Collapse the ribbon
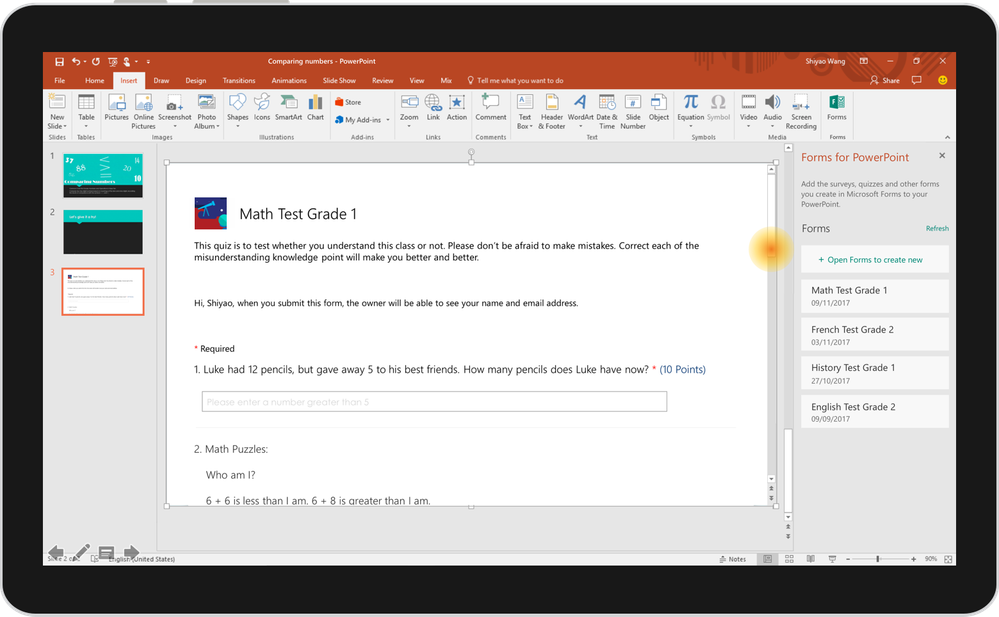The width and height of the screenshot is (999, 617). [947, 137]
